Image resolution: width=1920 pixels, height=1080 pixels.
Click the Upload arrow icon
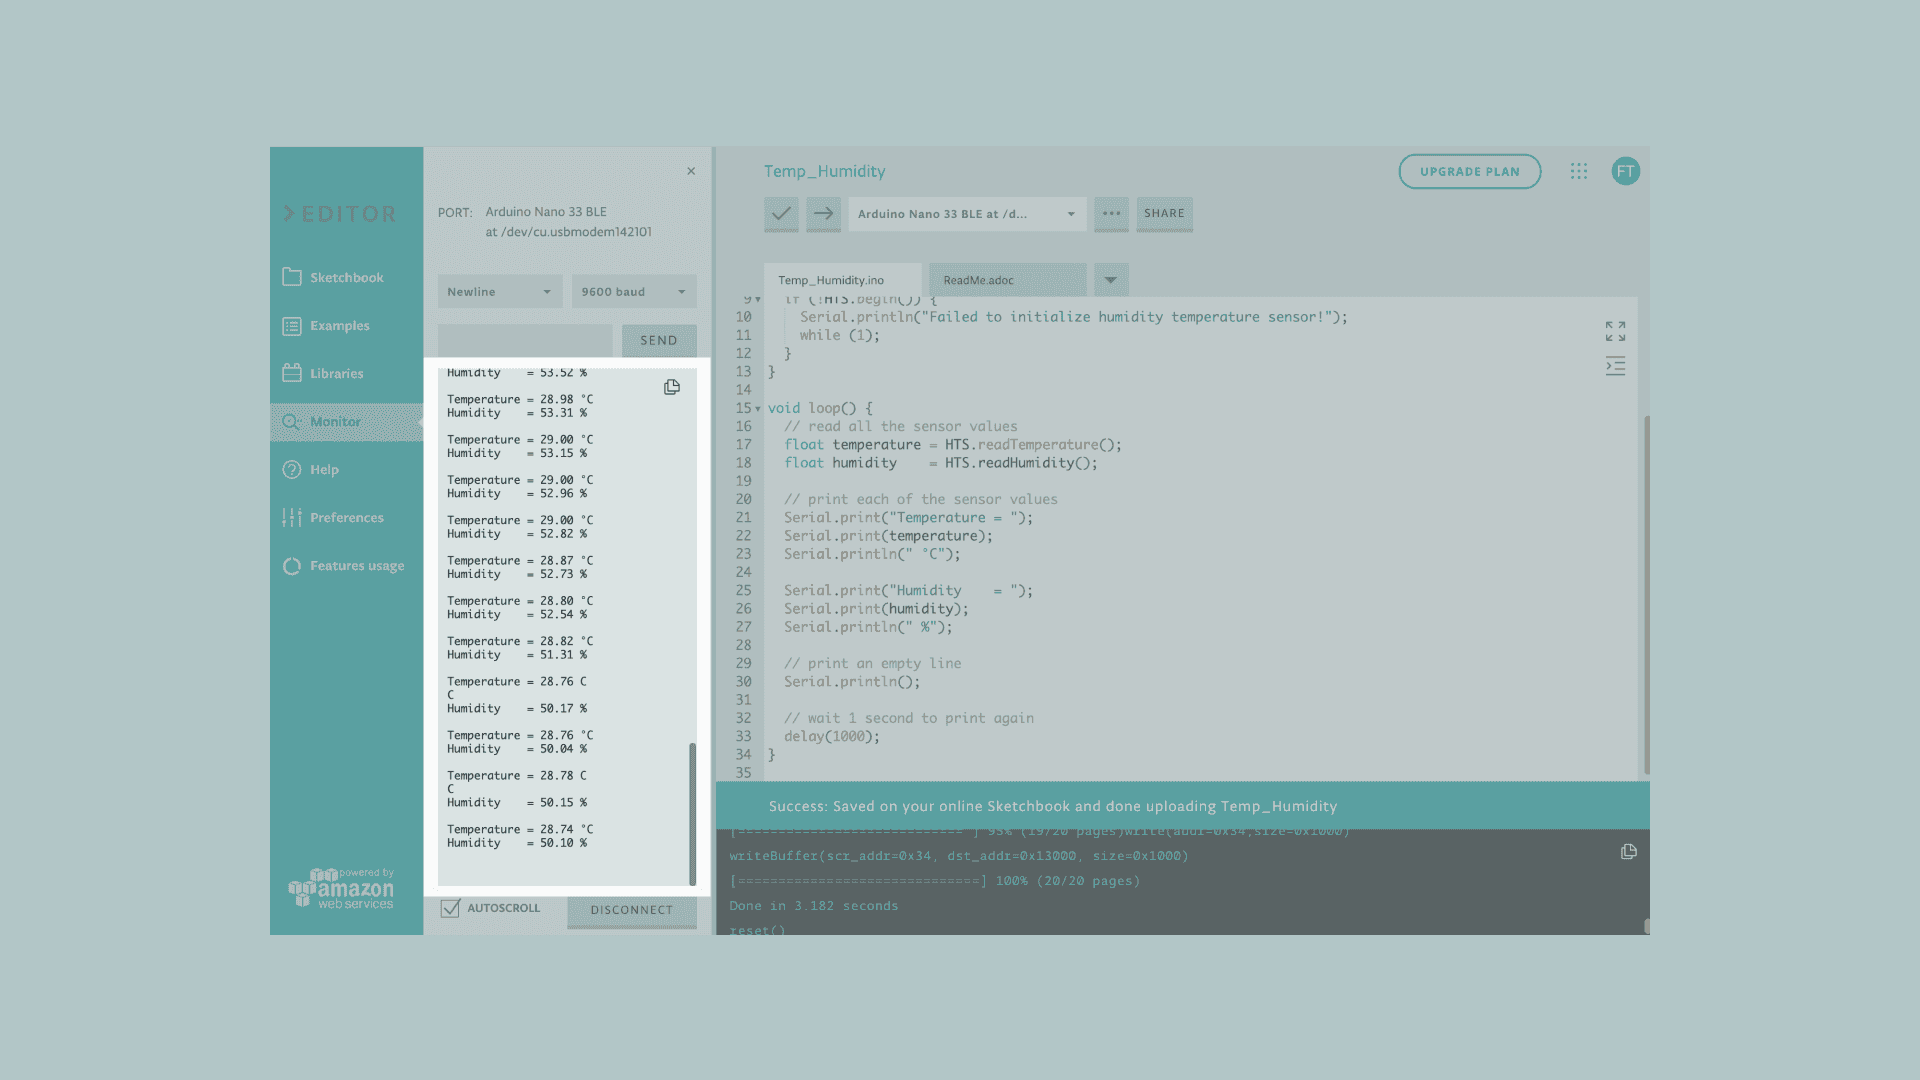(x=823, y=213)
